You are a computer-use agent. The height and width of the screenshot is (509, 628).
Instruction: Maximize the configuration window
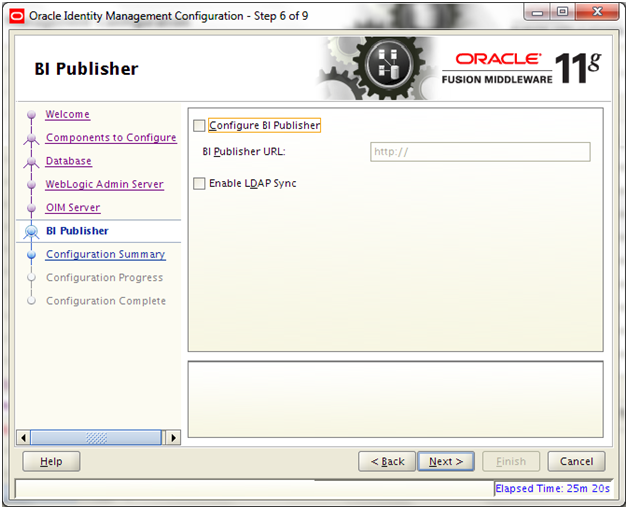562,12
